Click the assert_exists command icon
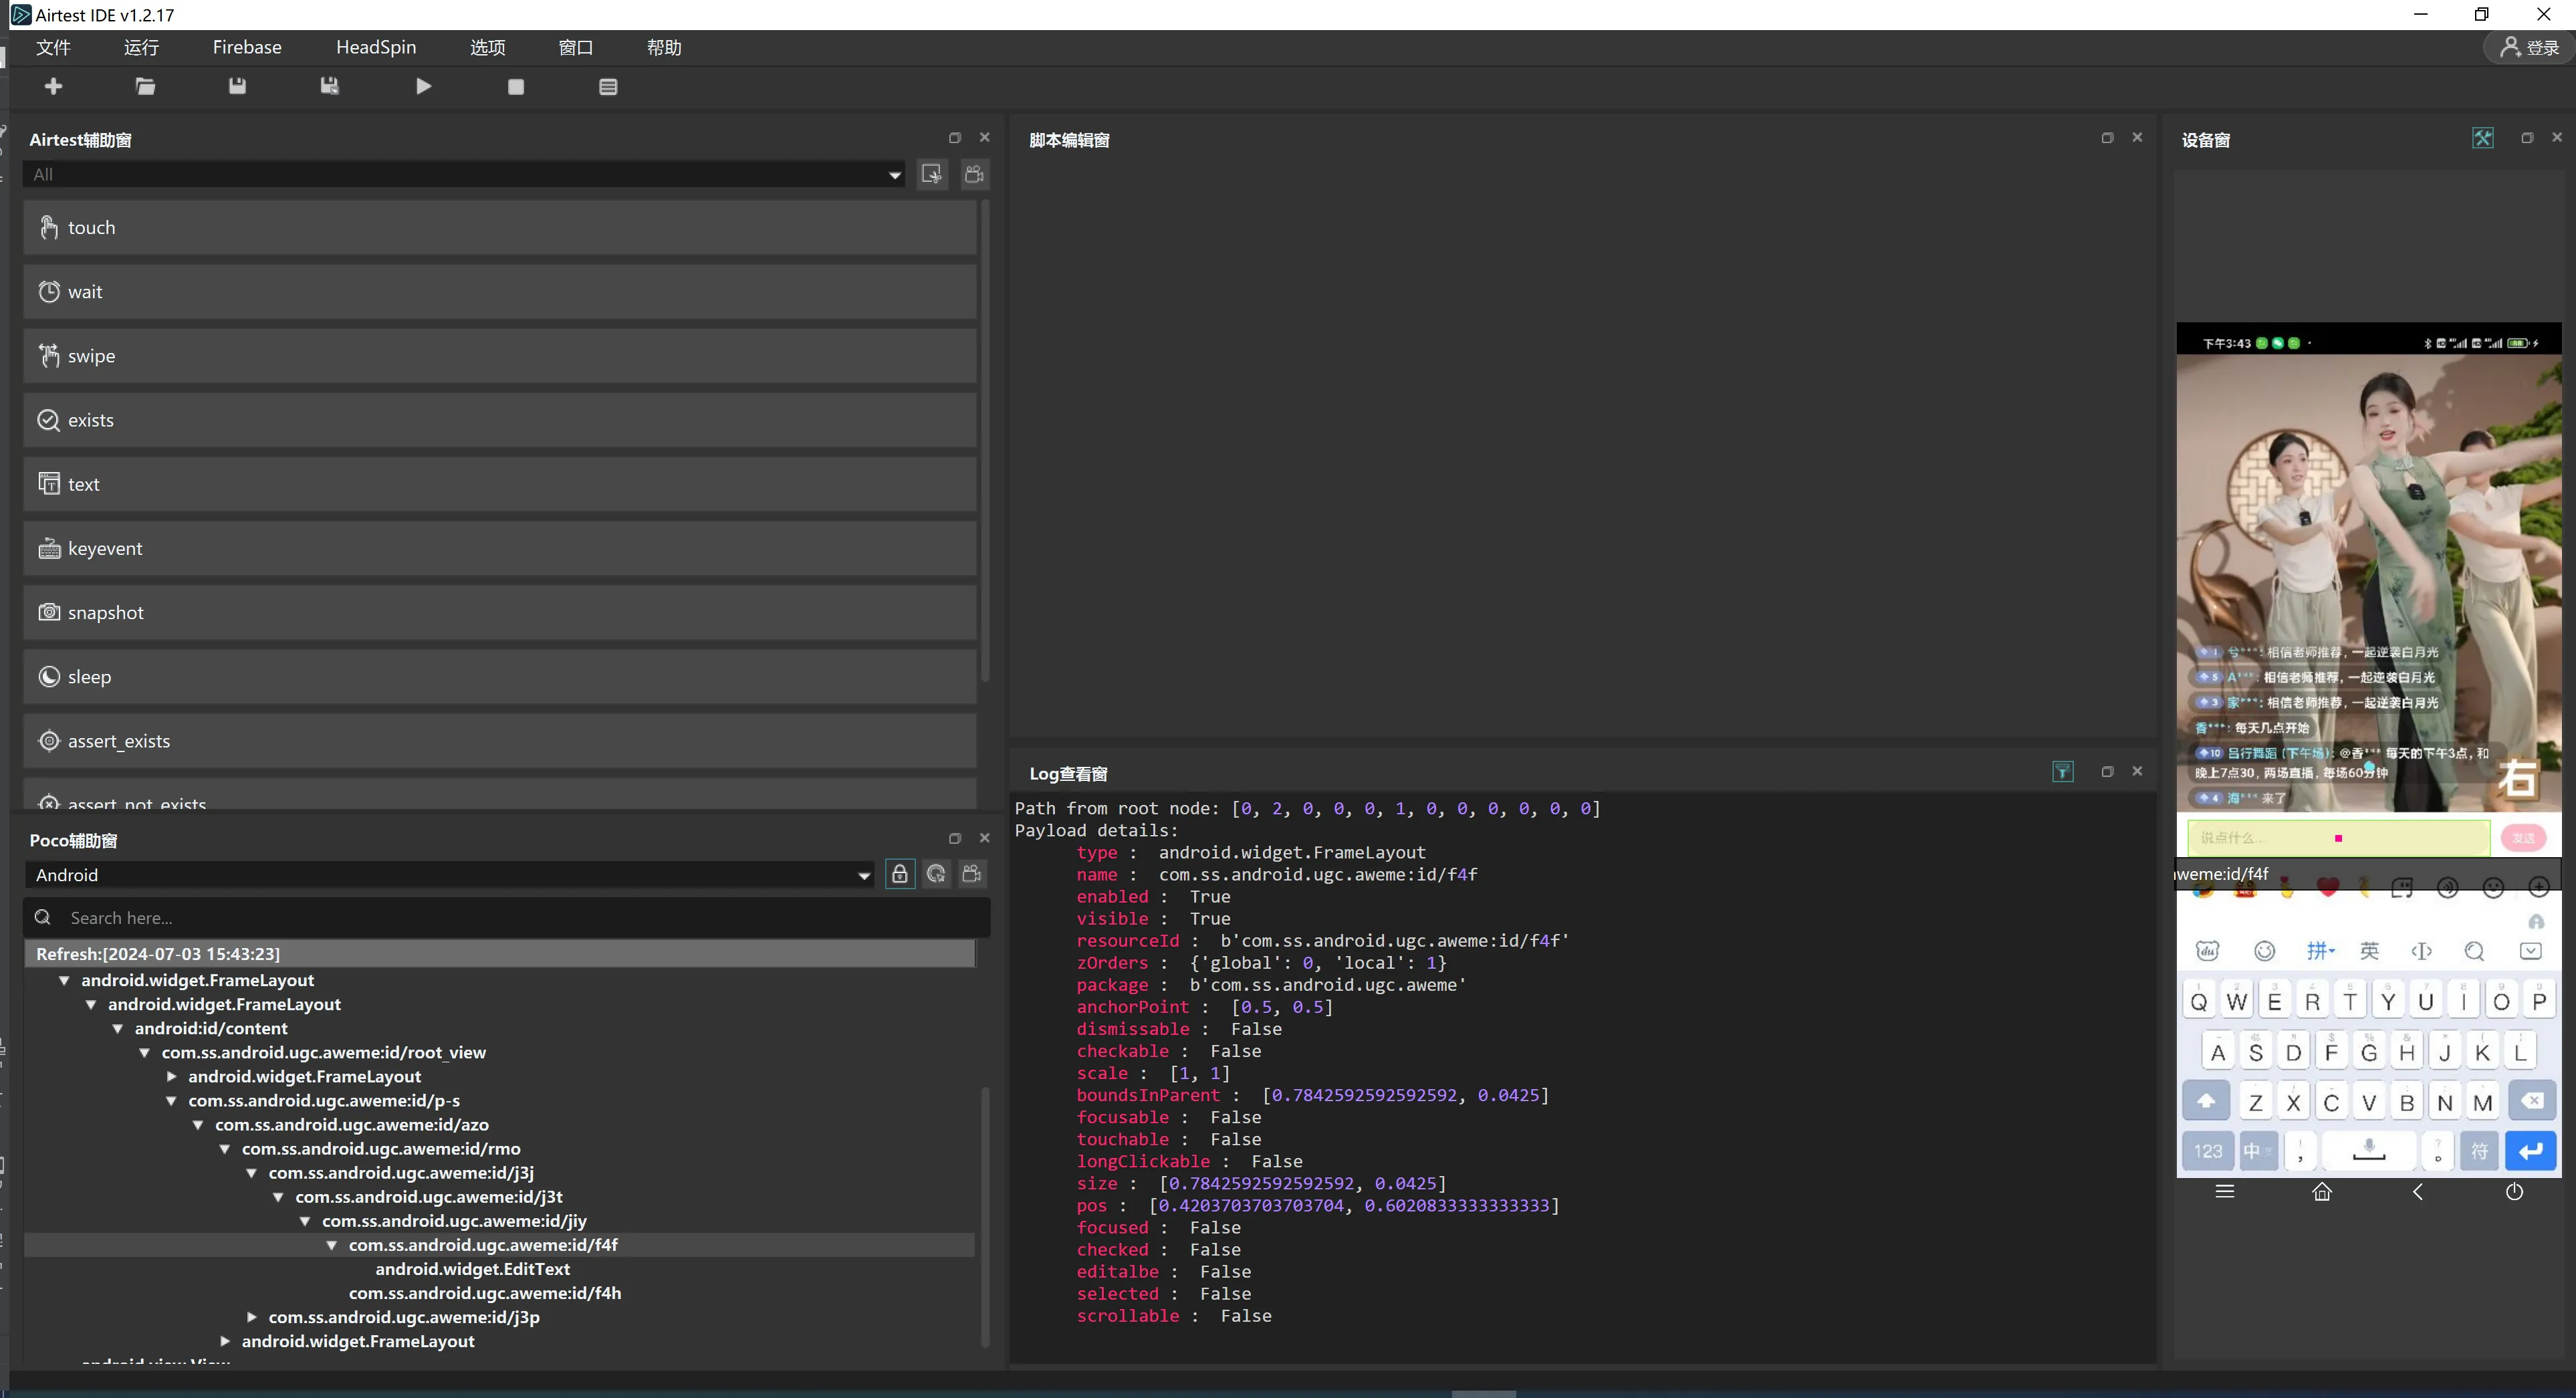Image resolution: width=2576 pixels, height=1398 pixels. pos(48,740)
